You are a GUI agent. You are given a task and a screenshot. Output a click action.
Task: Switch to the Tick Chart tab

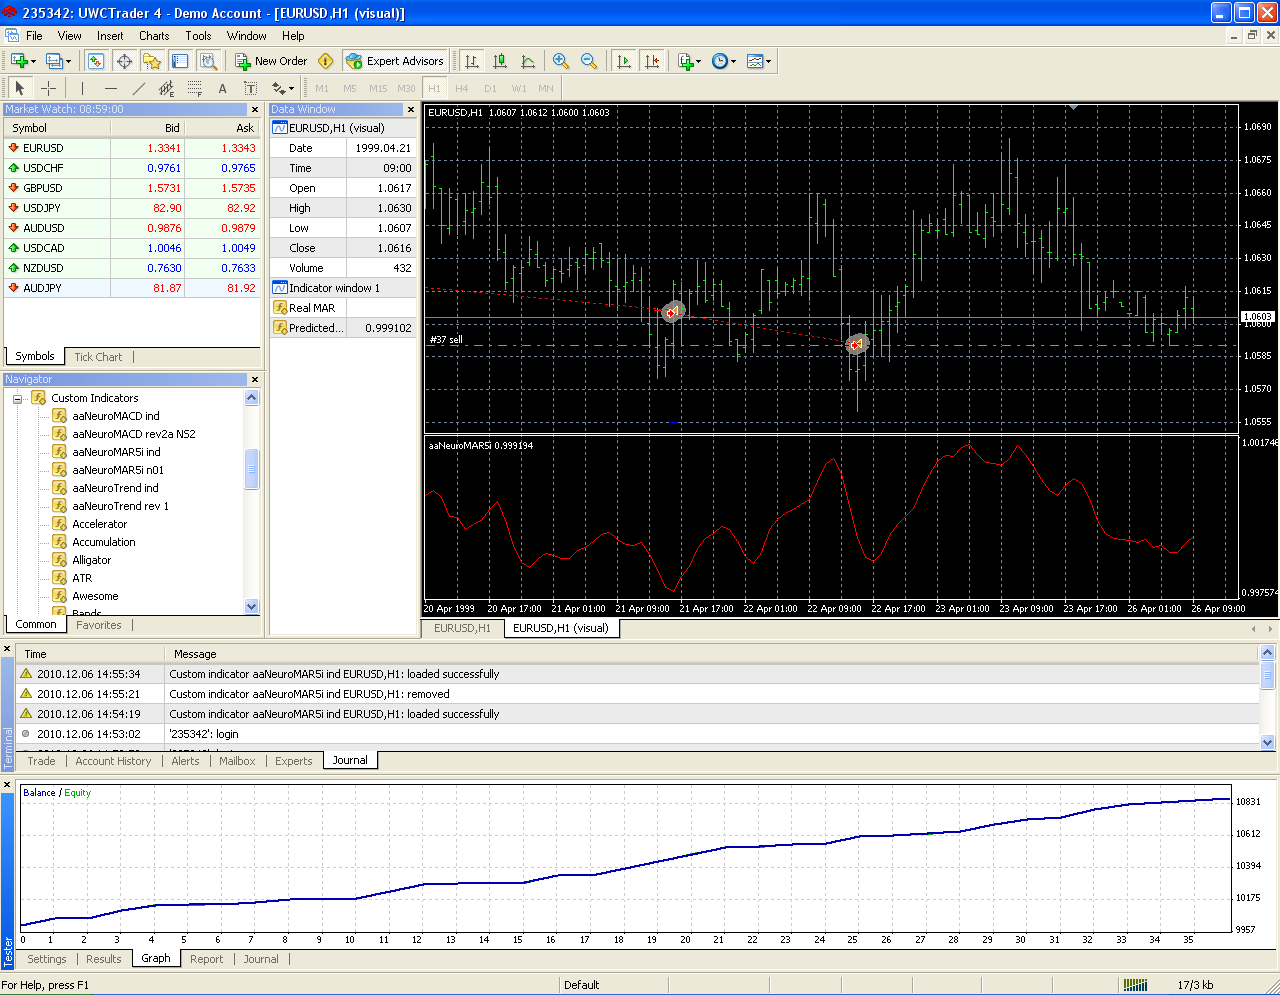(98, 357)
